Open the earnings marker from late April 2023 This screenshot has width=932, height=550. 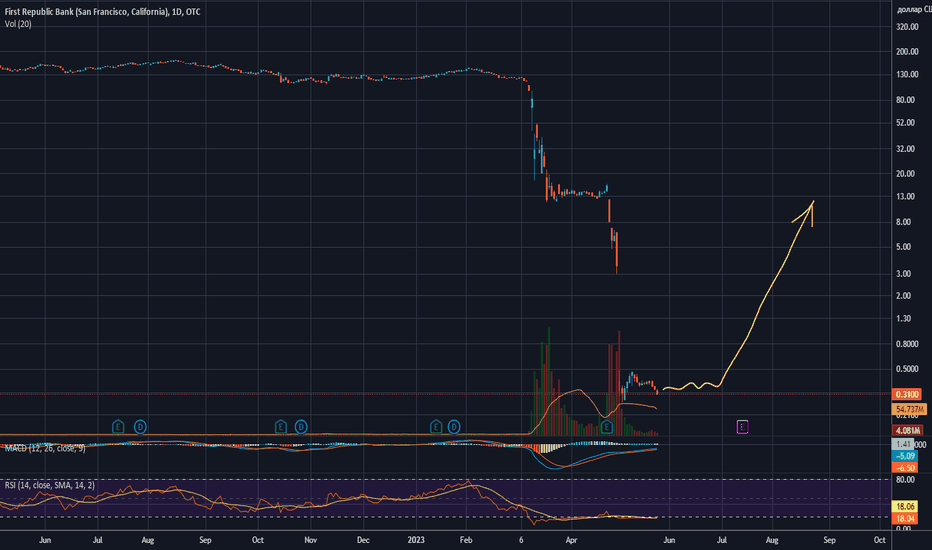pos(606,426)
